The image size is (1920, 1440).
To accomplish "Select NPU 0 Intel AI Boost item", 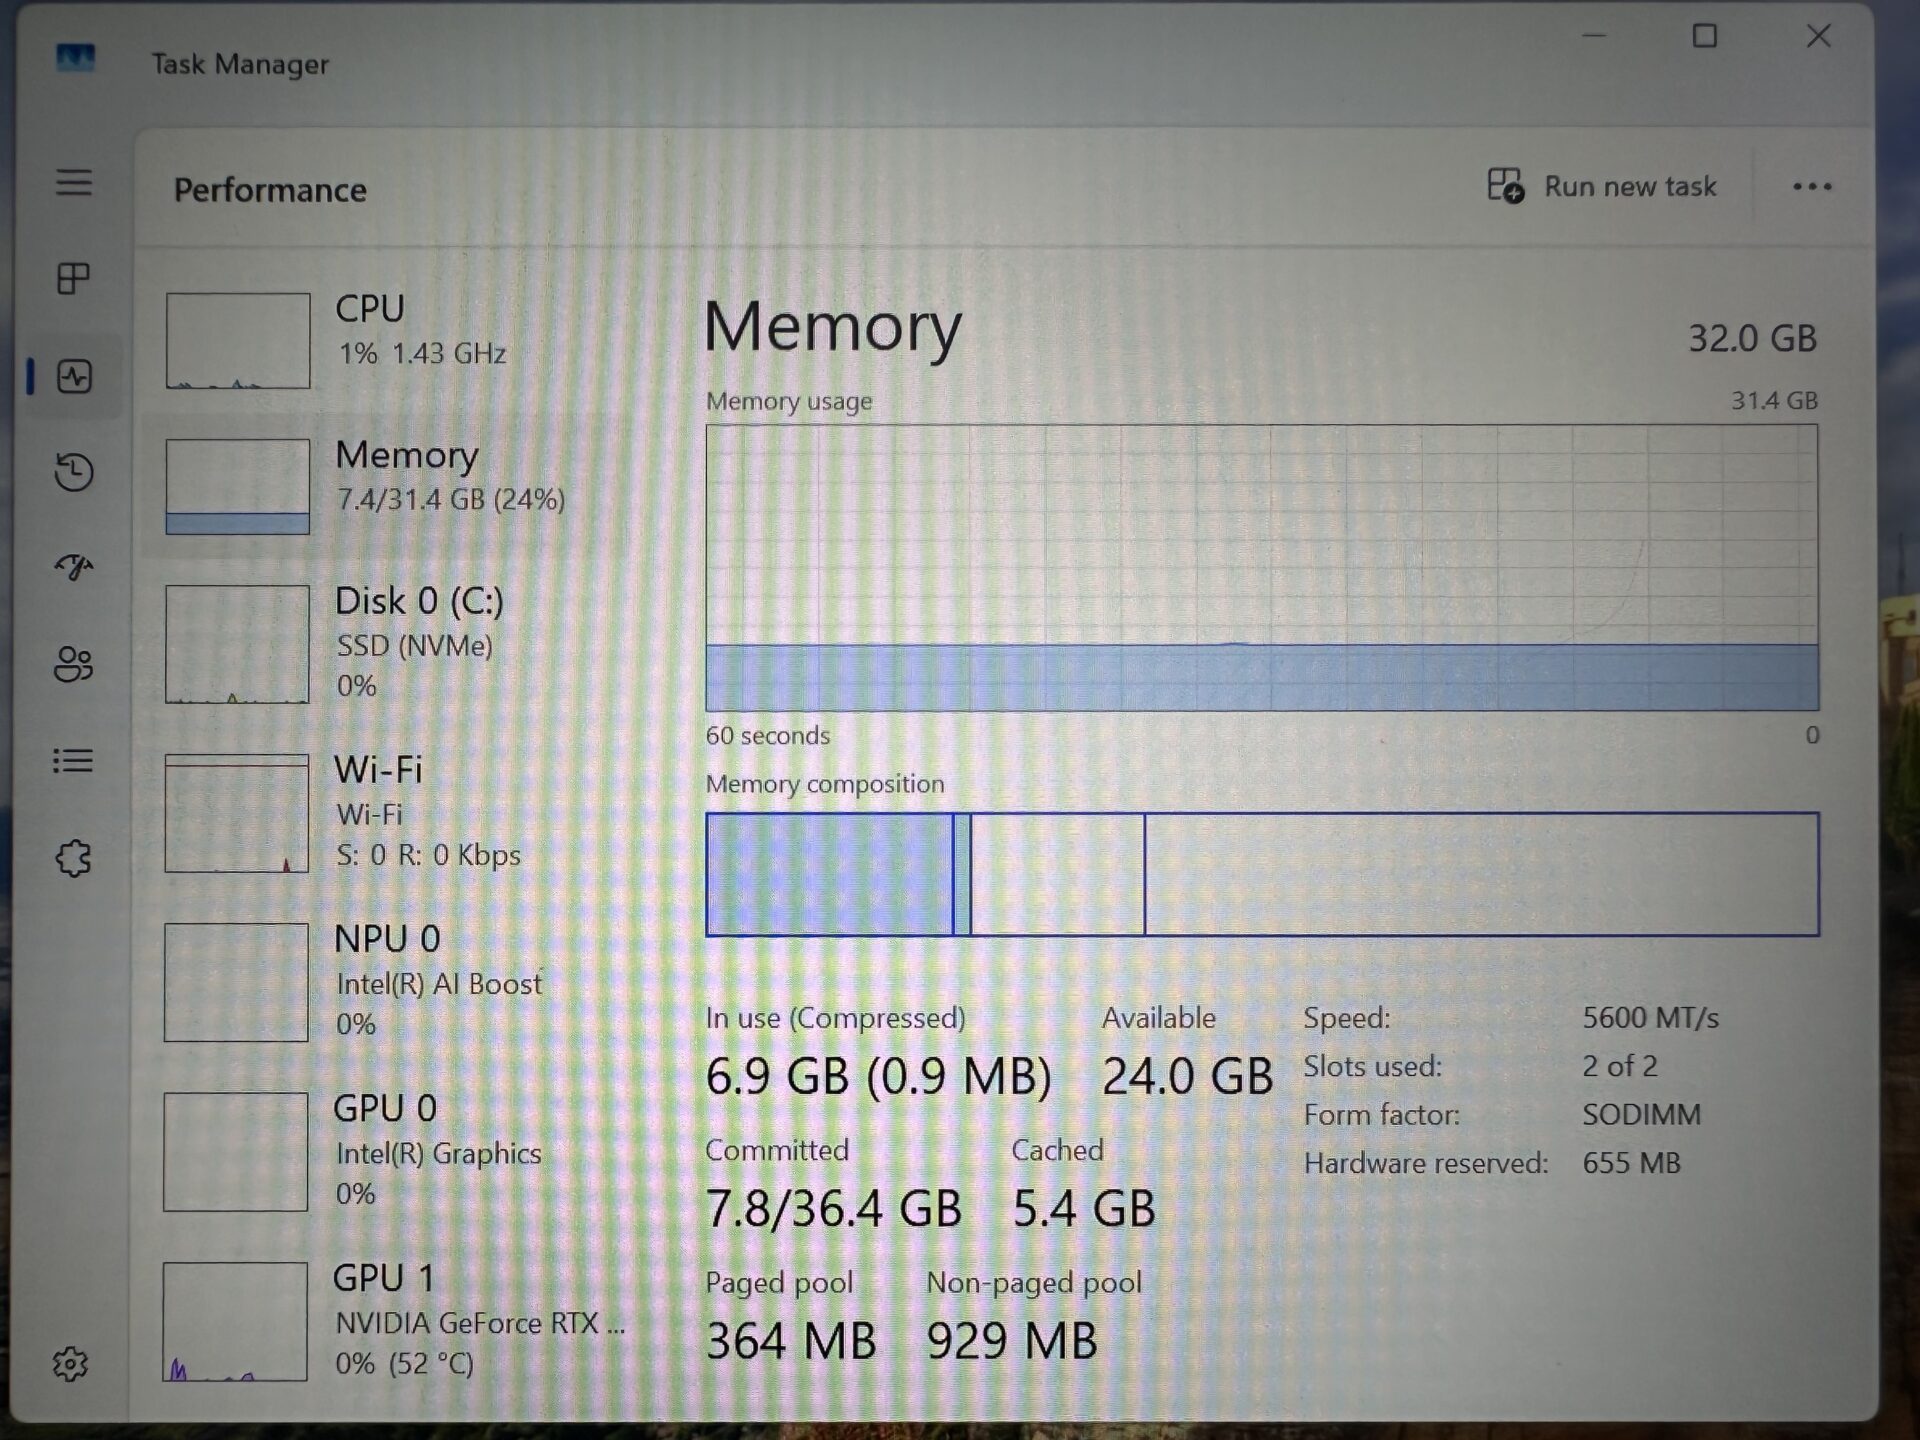I will pyautogui.click(x=400, y=981).
